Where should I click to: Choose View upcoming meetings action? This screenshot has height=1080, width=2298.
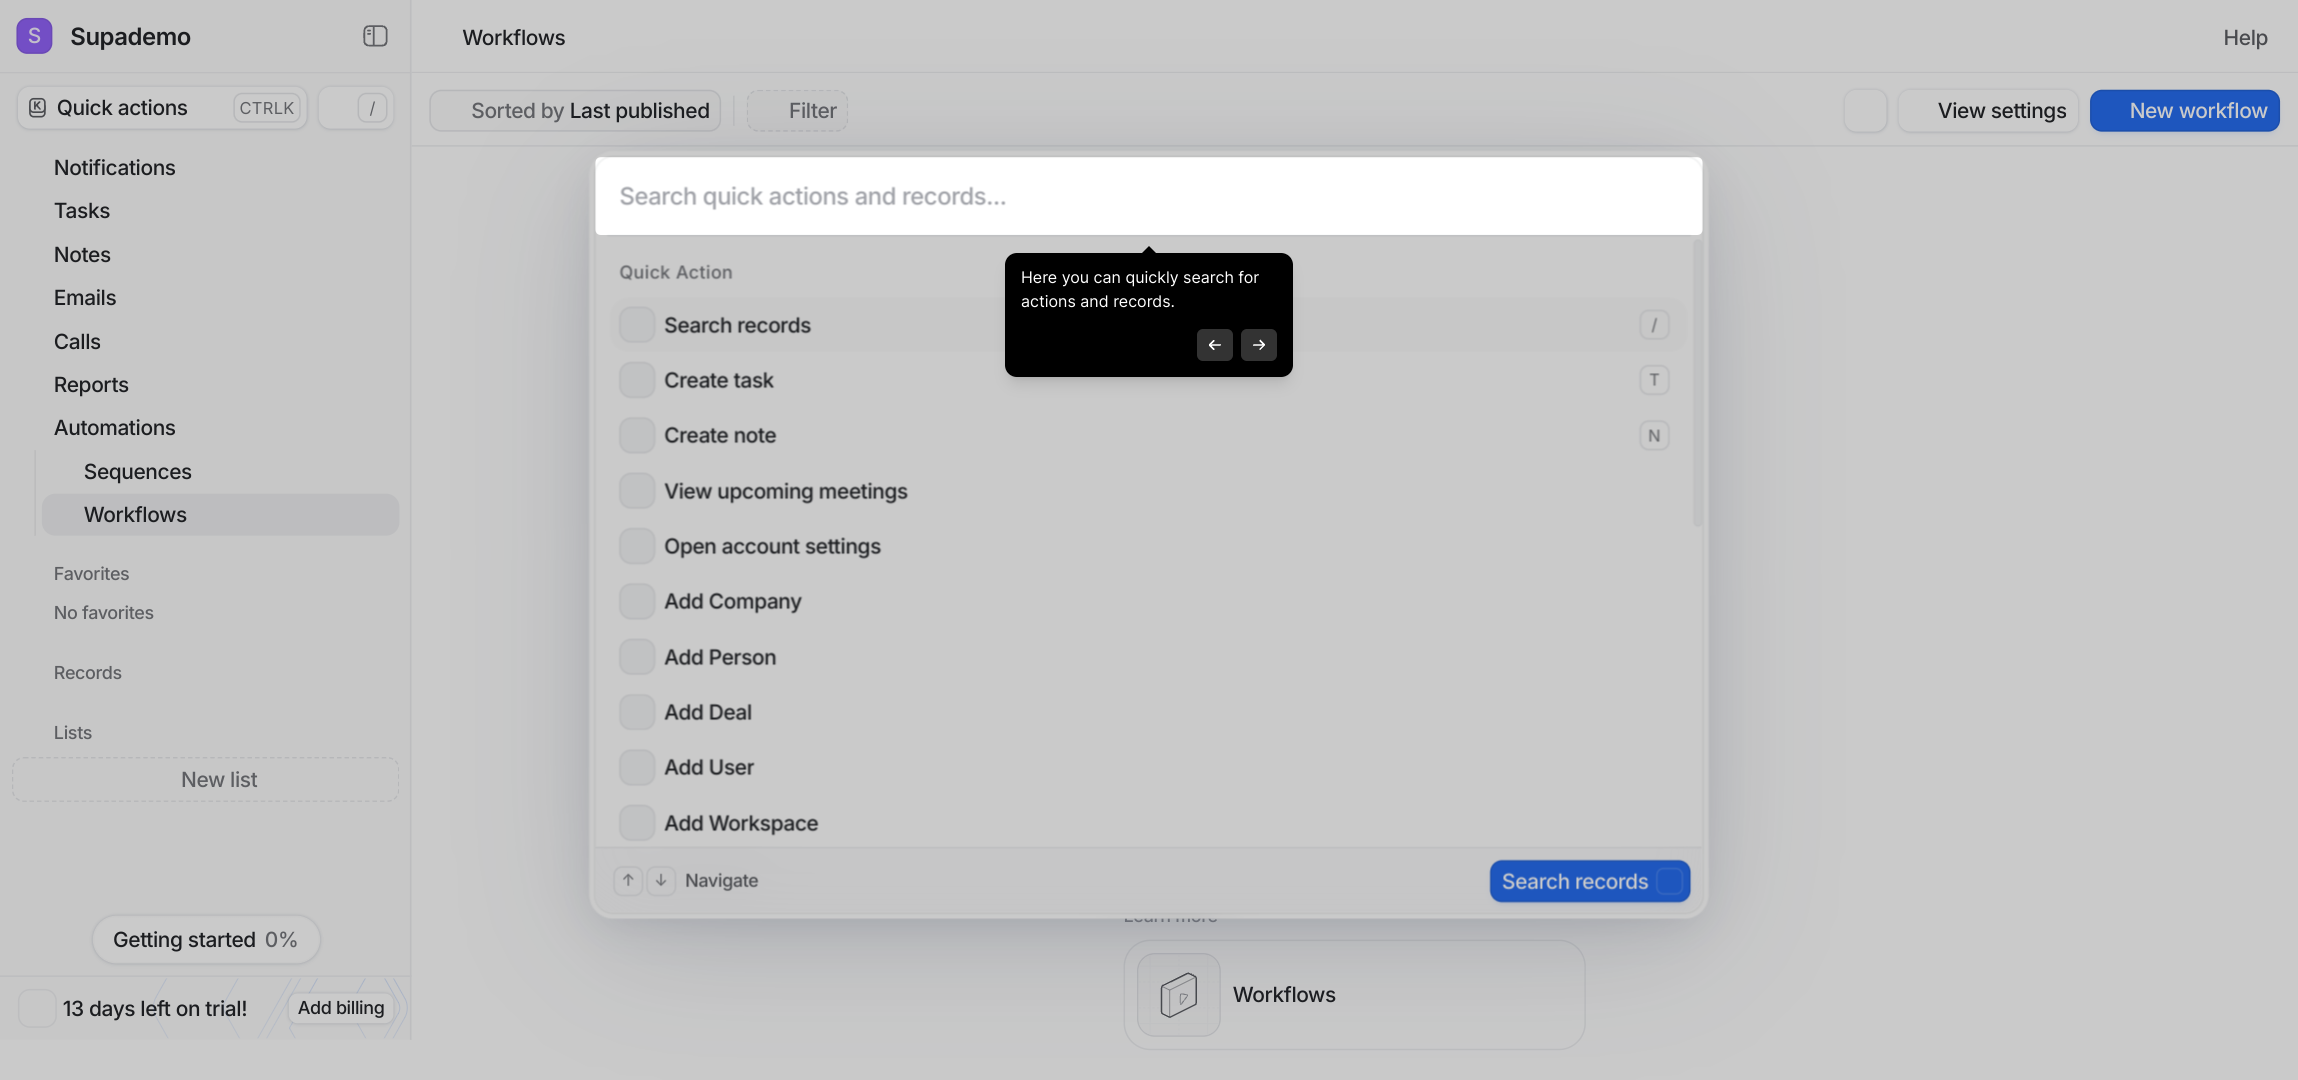(x=1148, y=491)
